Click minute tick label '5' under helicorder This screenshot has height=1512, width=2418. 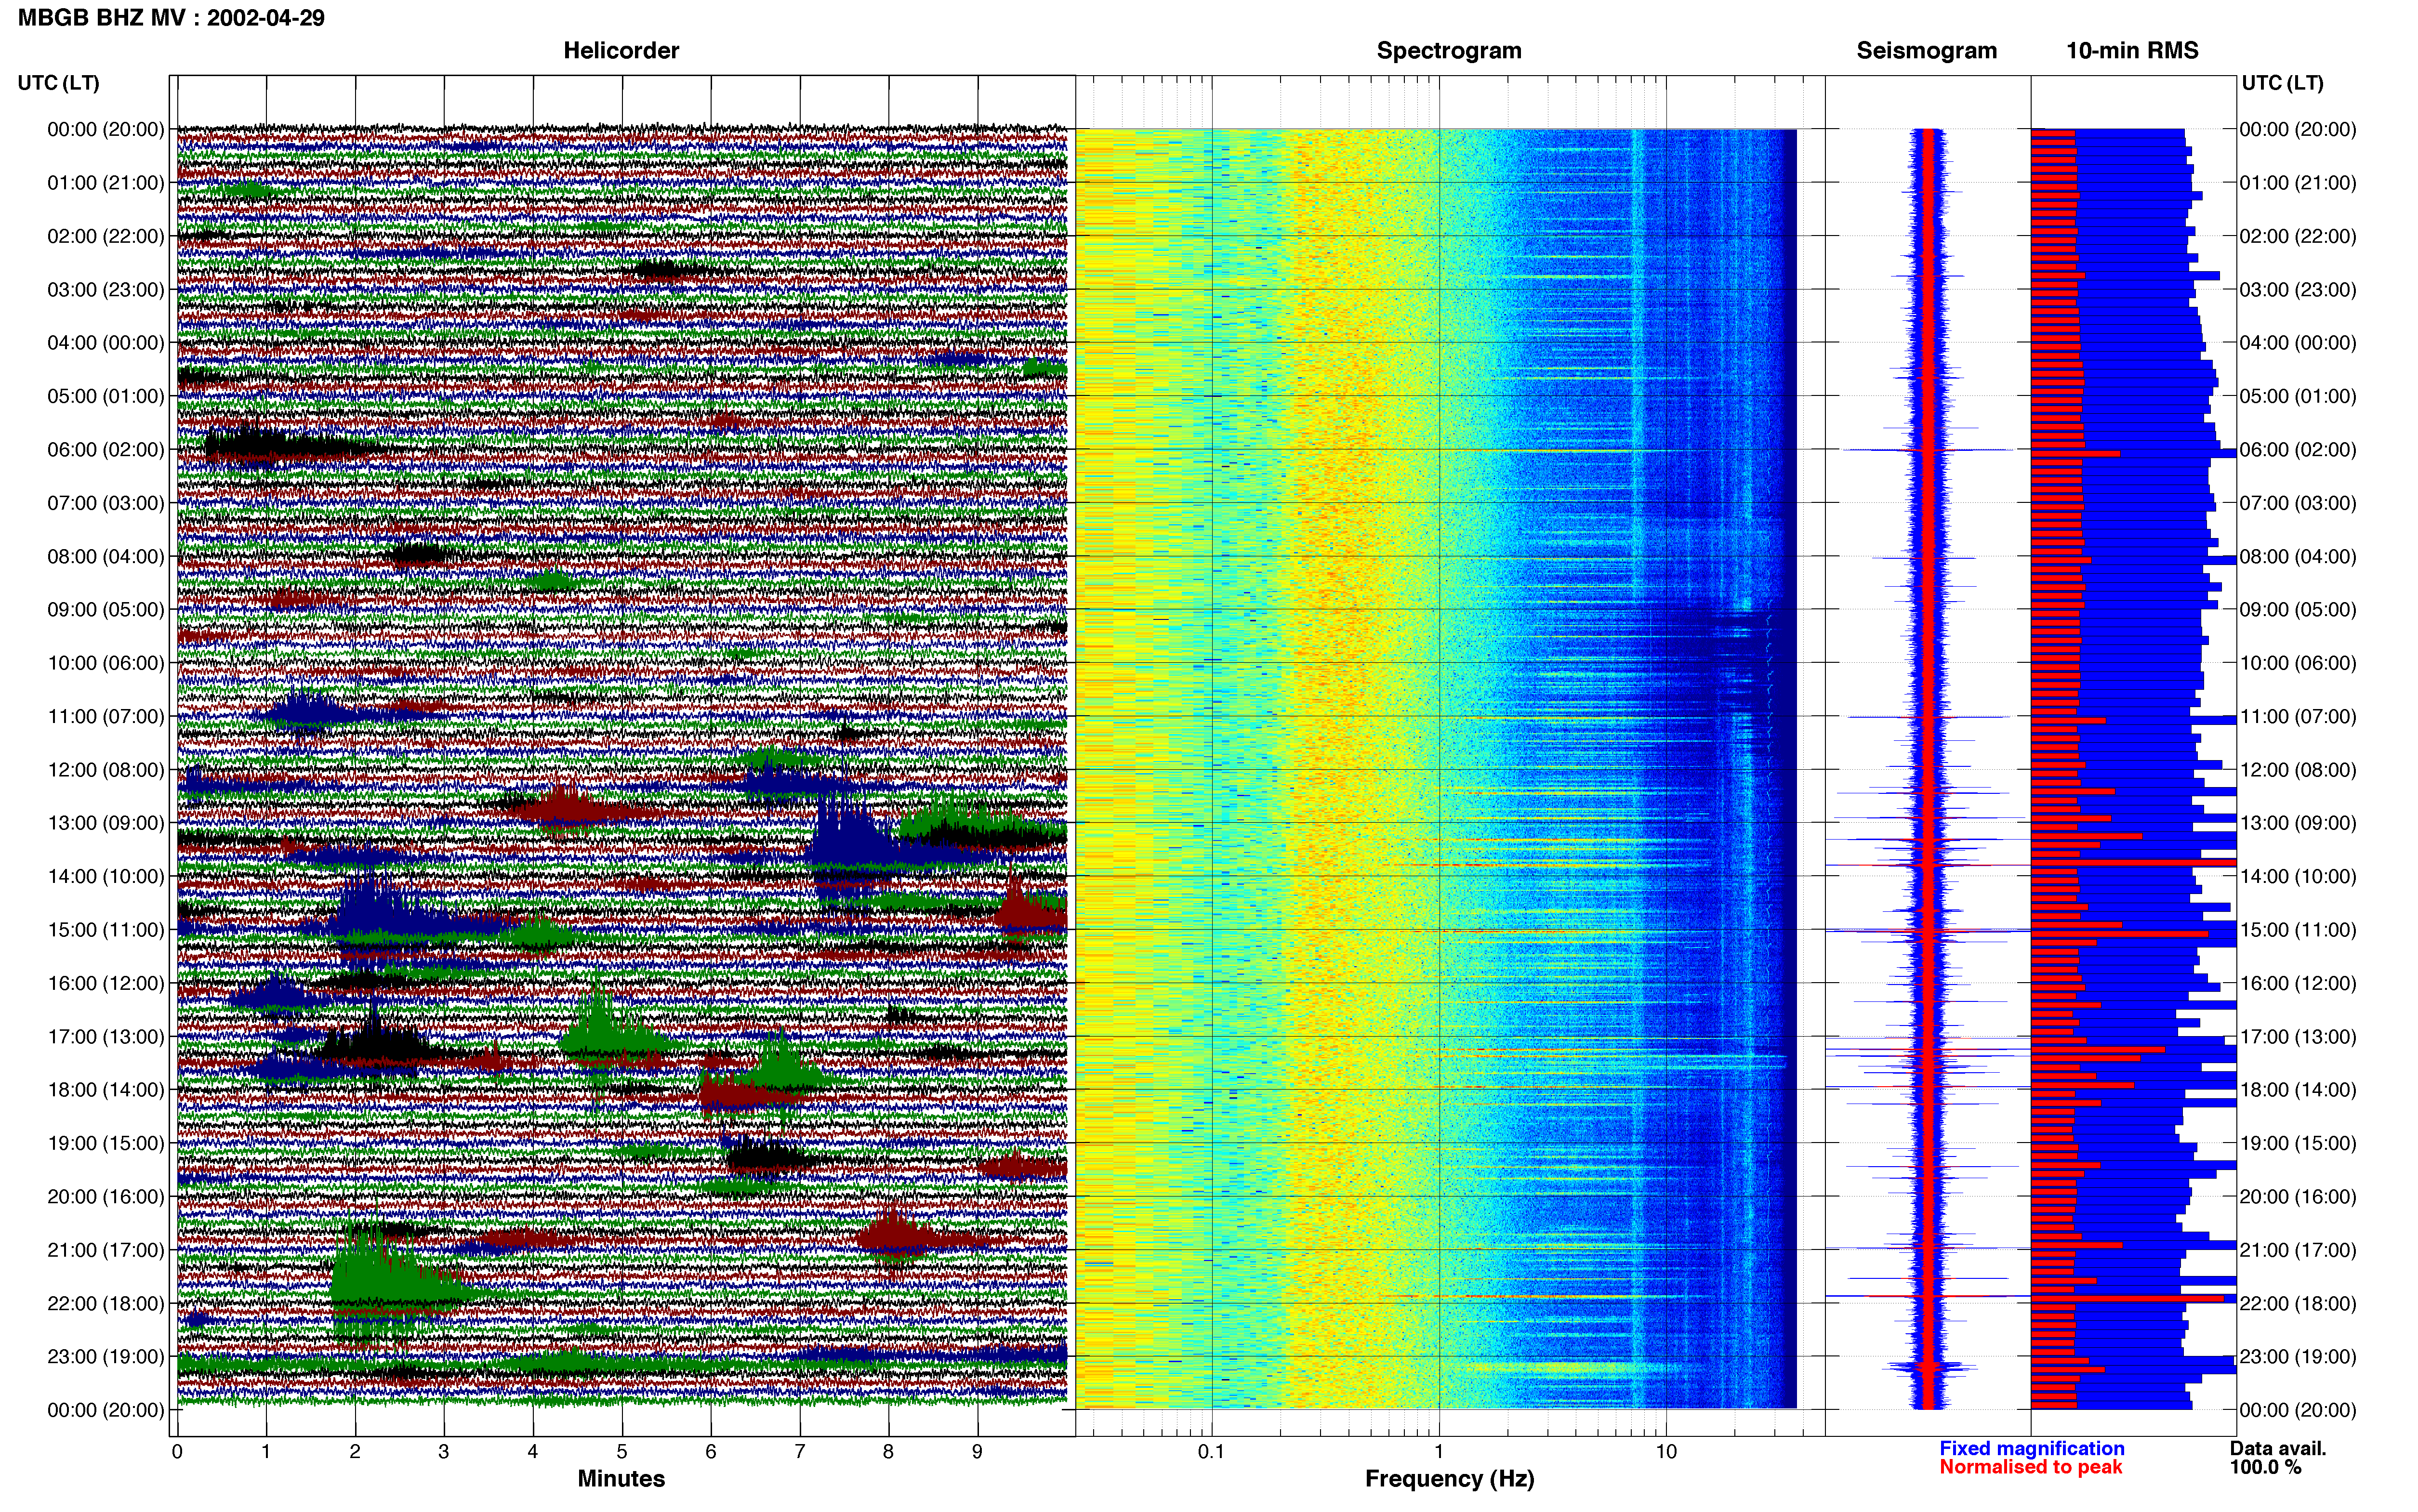coord(622,1452)
